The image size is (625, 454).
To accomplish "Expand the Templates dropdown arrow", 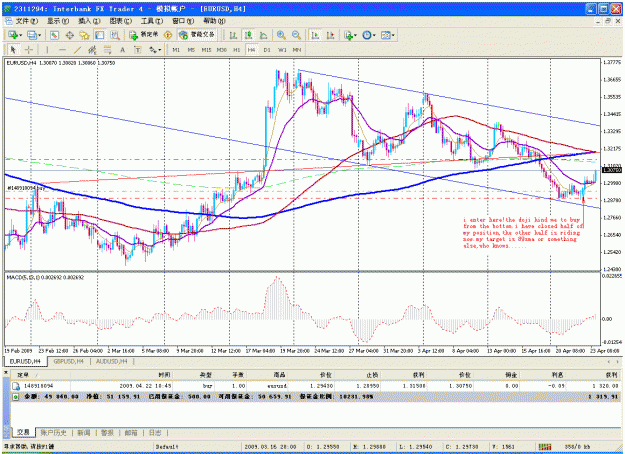I will point(393,35).
